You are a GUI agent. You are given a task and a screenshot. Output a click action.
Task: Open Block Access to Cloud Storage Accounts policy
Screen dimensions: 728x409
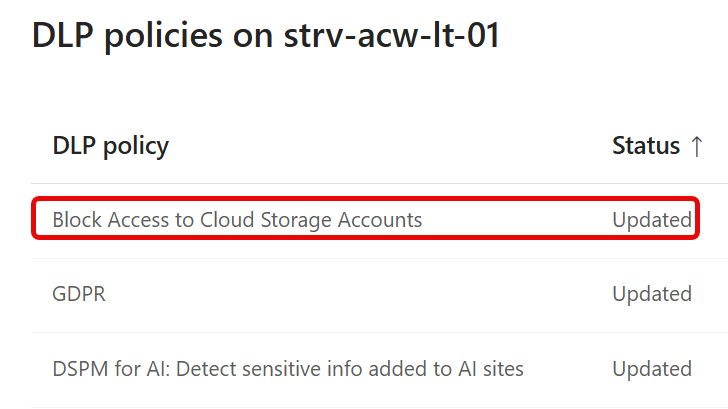click(237, 220)
